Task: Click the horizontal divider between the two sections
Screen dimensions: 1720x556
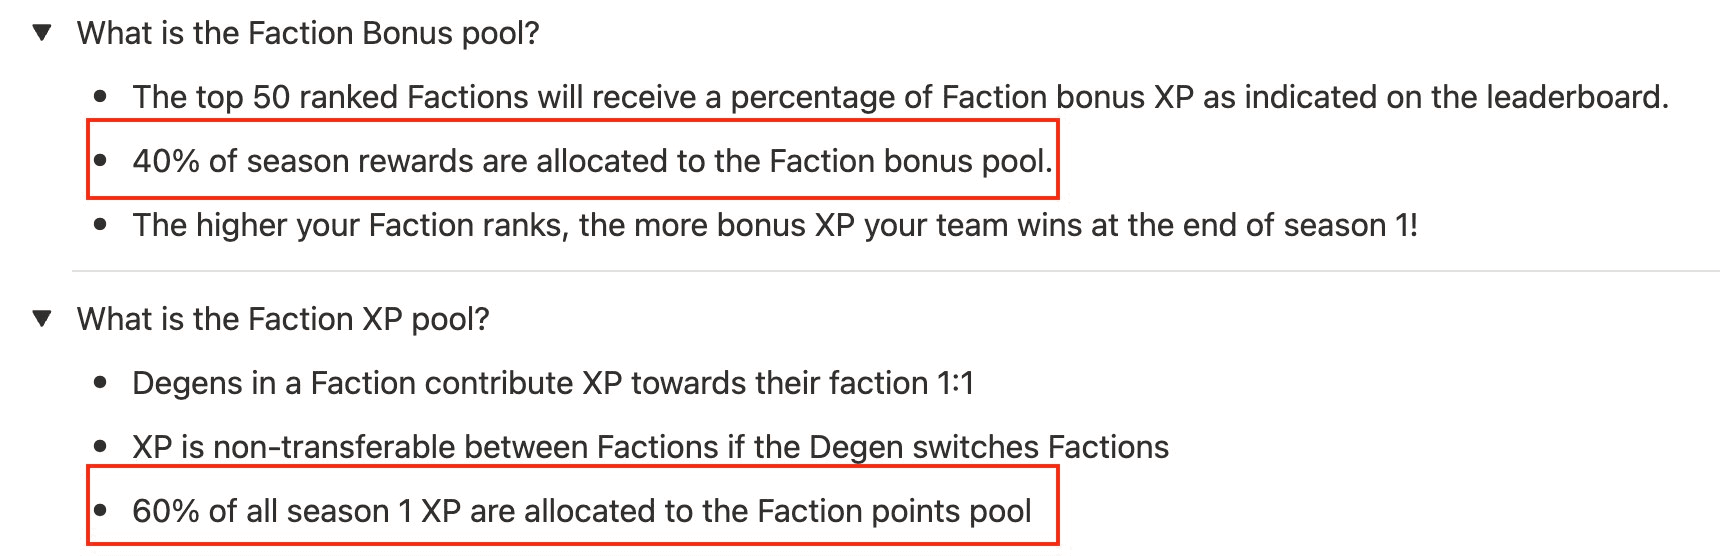Action: coord(895,271)
